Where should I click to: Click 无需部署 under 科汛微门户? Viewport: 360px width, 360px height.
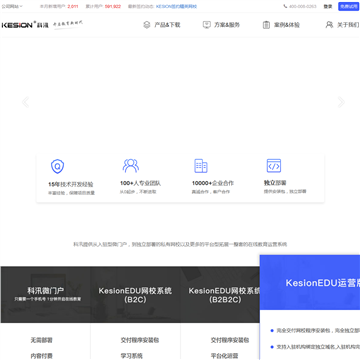[42, 340]
